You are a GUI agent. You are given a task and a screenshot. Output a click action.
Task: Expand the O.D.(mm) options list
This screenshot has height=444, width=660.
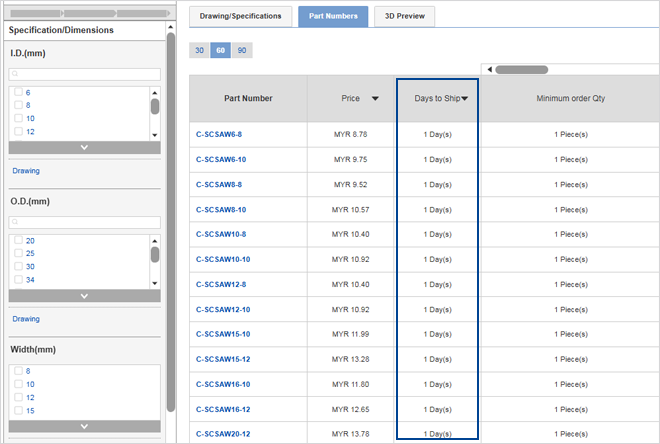tap(84, 295)
